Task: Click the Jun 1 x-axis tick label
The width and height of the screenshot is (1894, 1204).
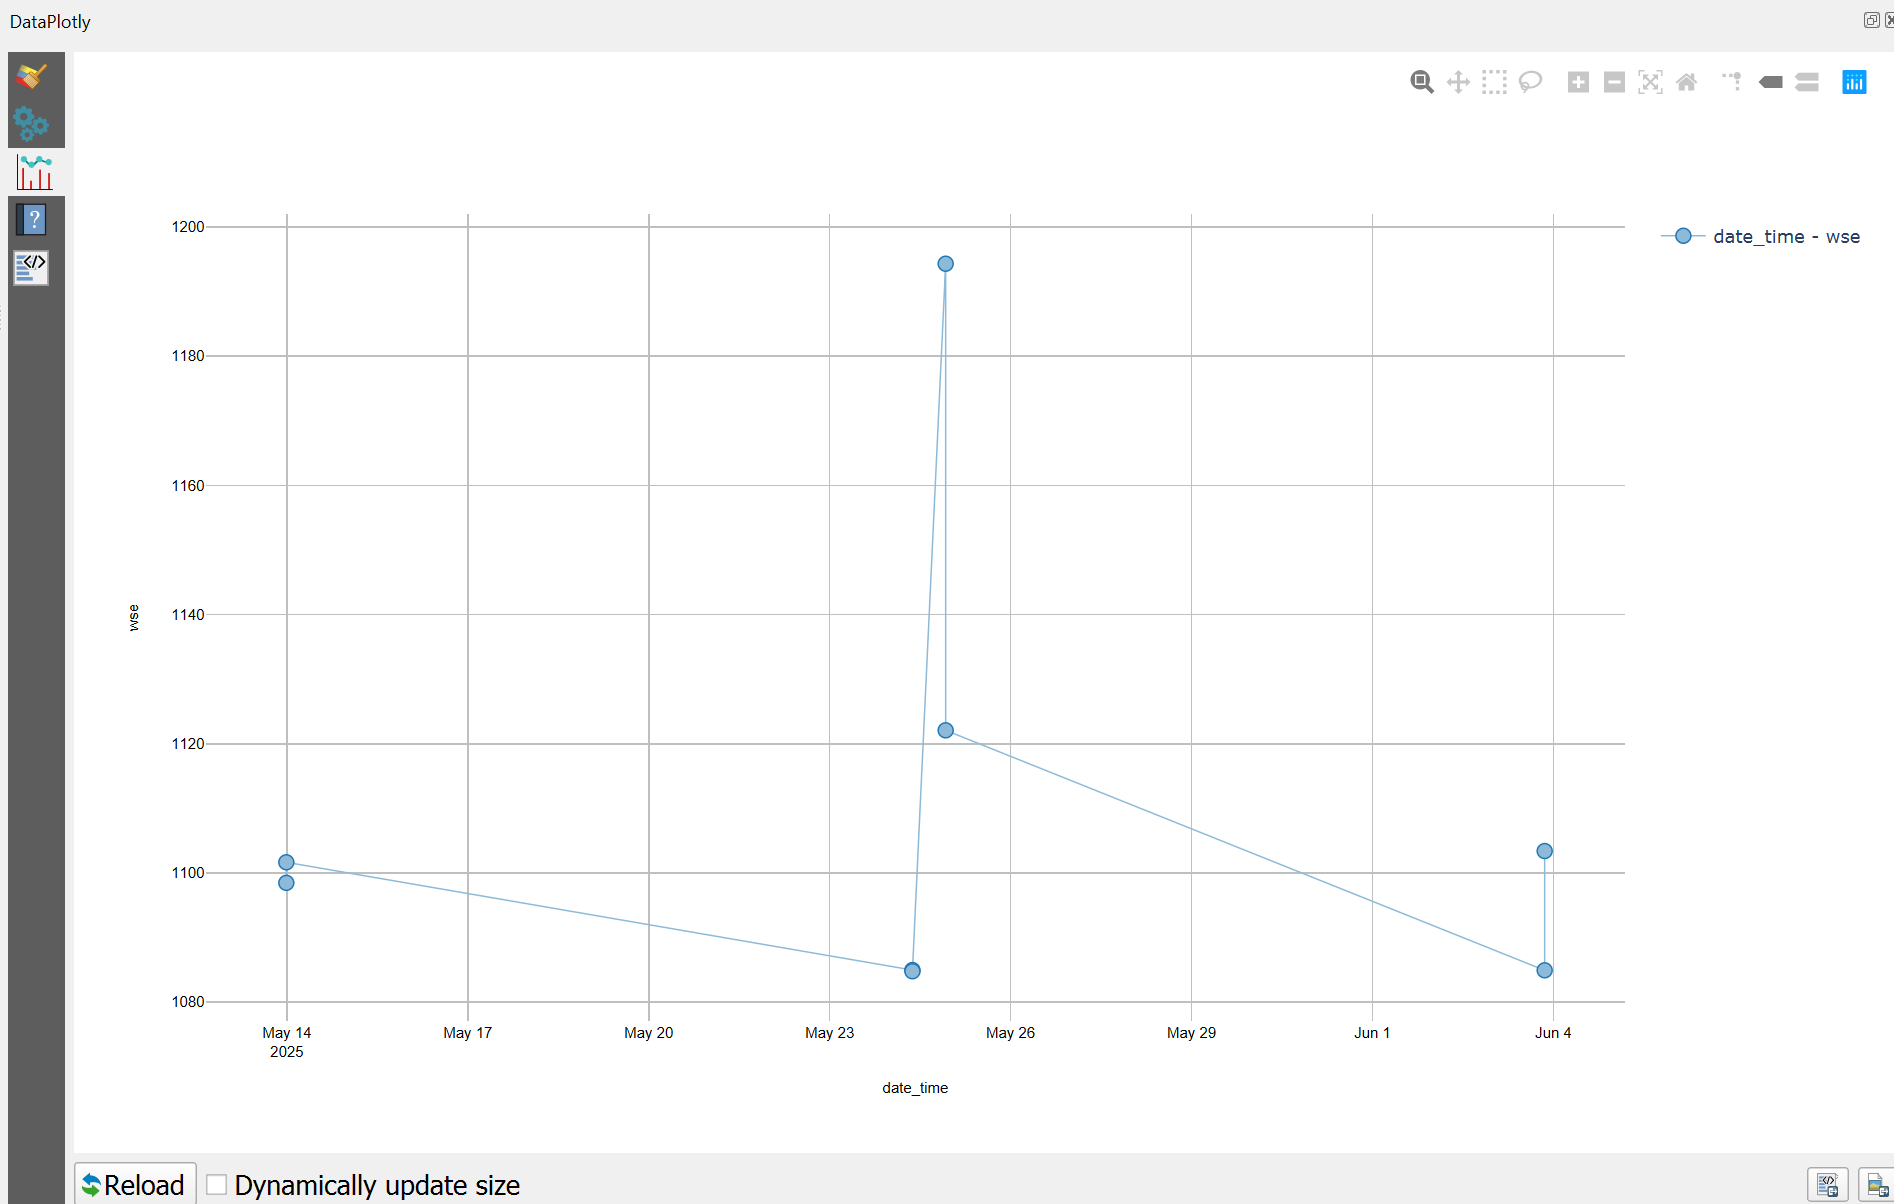Action: tap(1372, 1033)
